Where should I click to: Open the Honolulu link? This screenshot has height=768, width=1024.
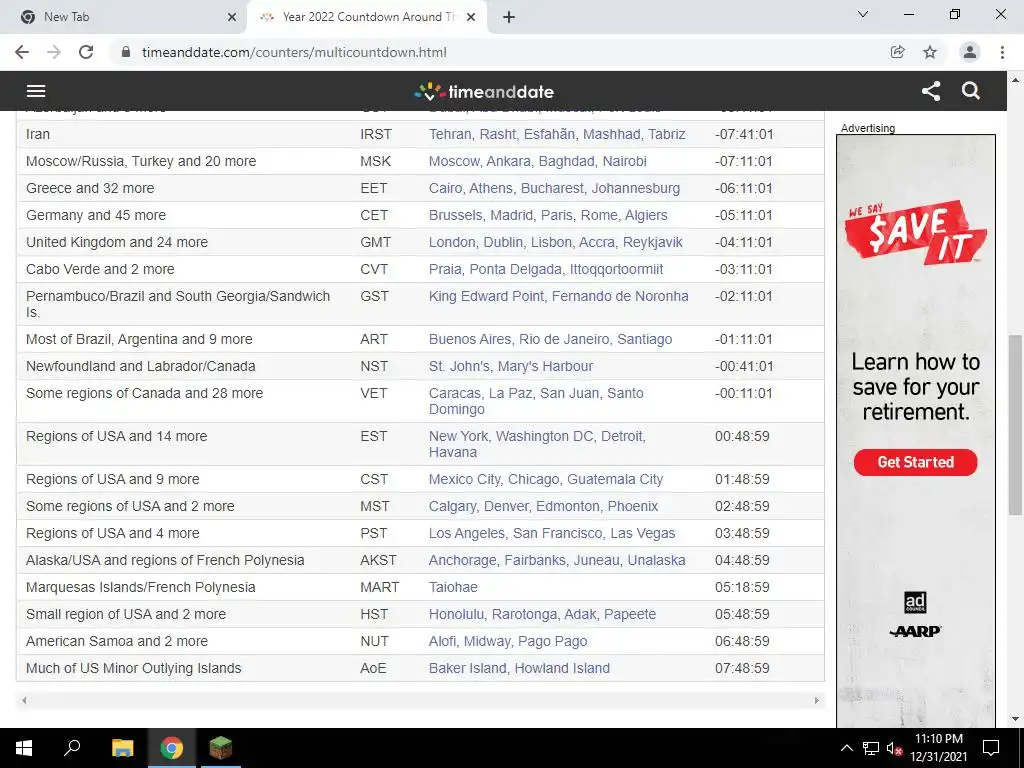pos(456,615)
